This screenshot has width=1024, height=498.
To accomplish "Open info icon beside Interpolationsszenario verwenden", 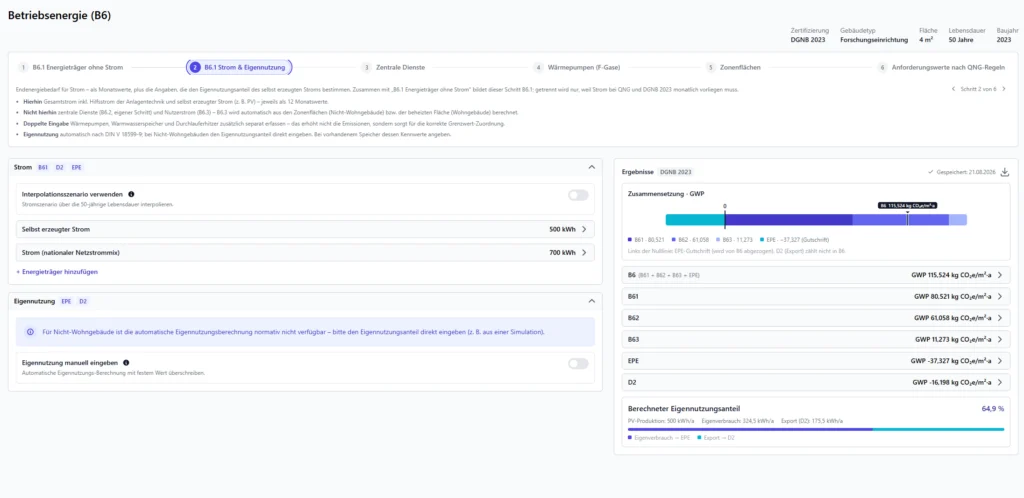I will (131, 195).
